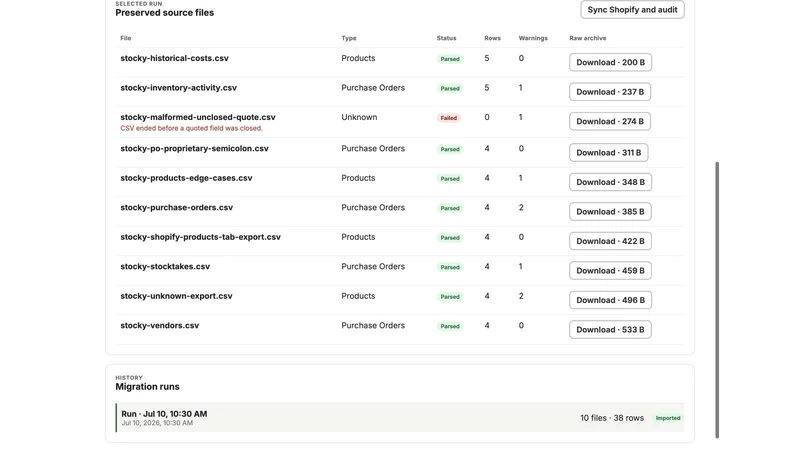
Task: Click the Migration runs heading
Action: (147, 387)
